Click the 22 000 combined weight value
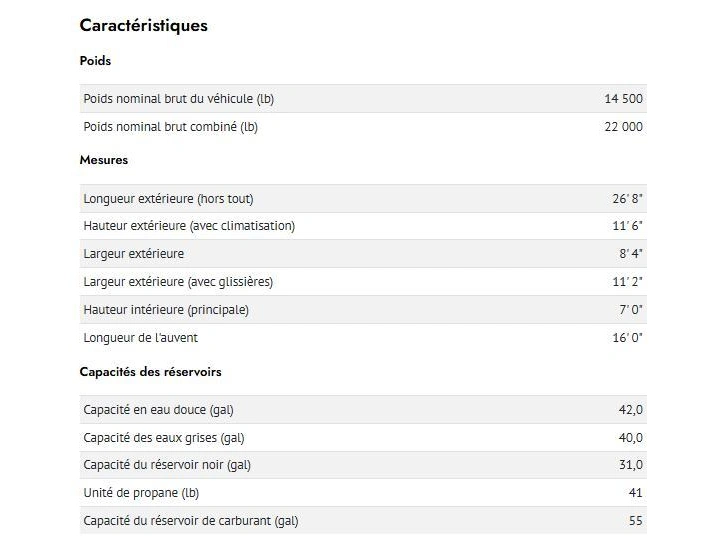 click(623, 127)
